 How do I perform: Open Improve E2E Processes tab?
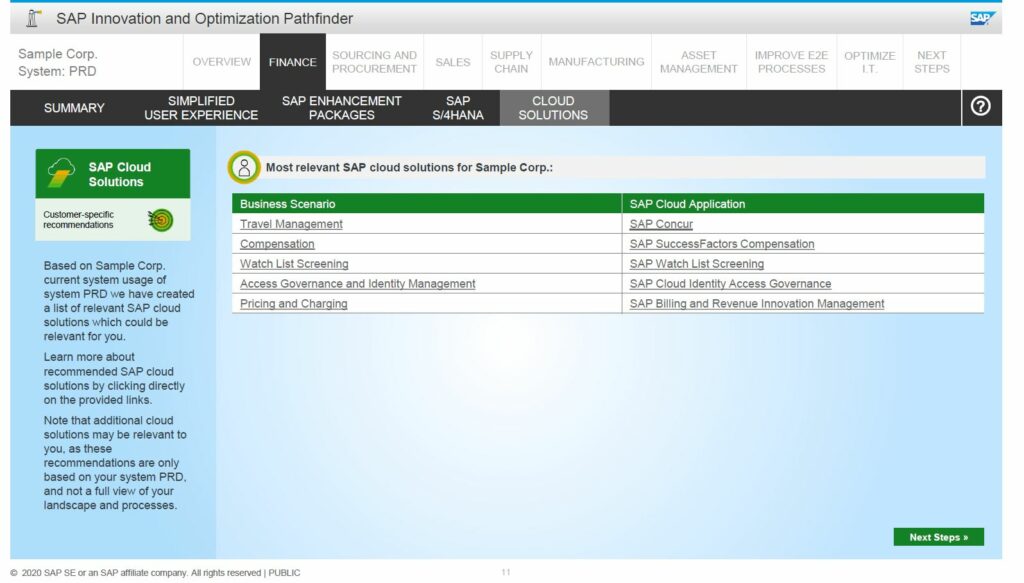792,62
